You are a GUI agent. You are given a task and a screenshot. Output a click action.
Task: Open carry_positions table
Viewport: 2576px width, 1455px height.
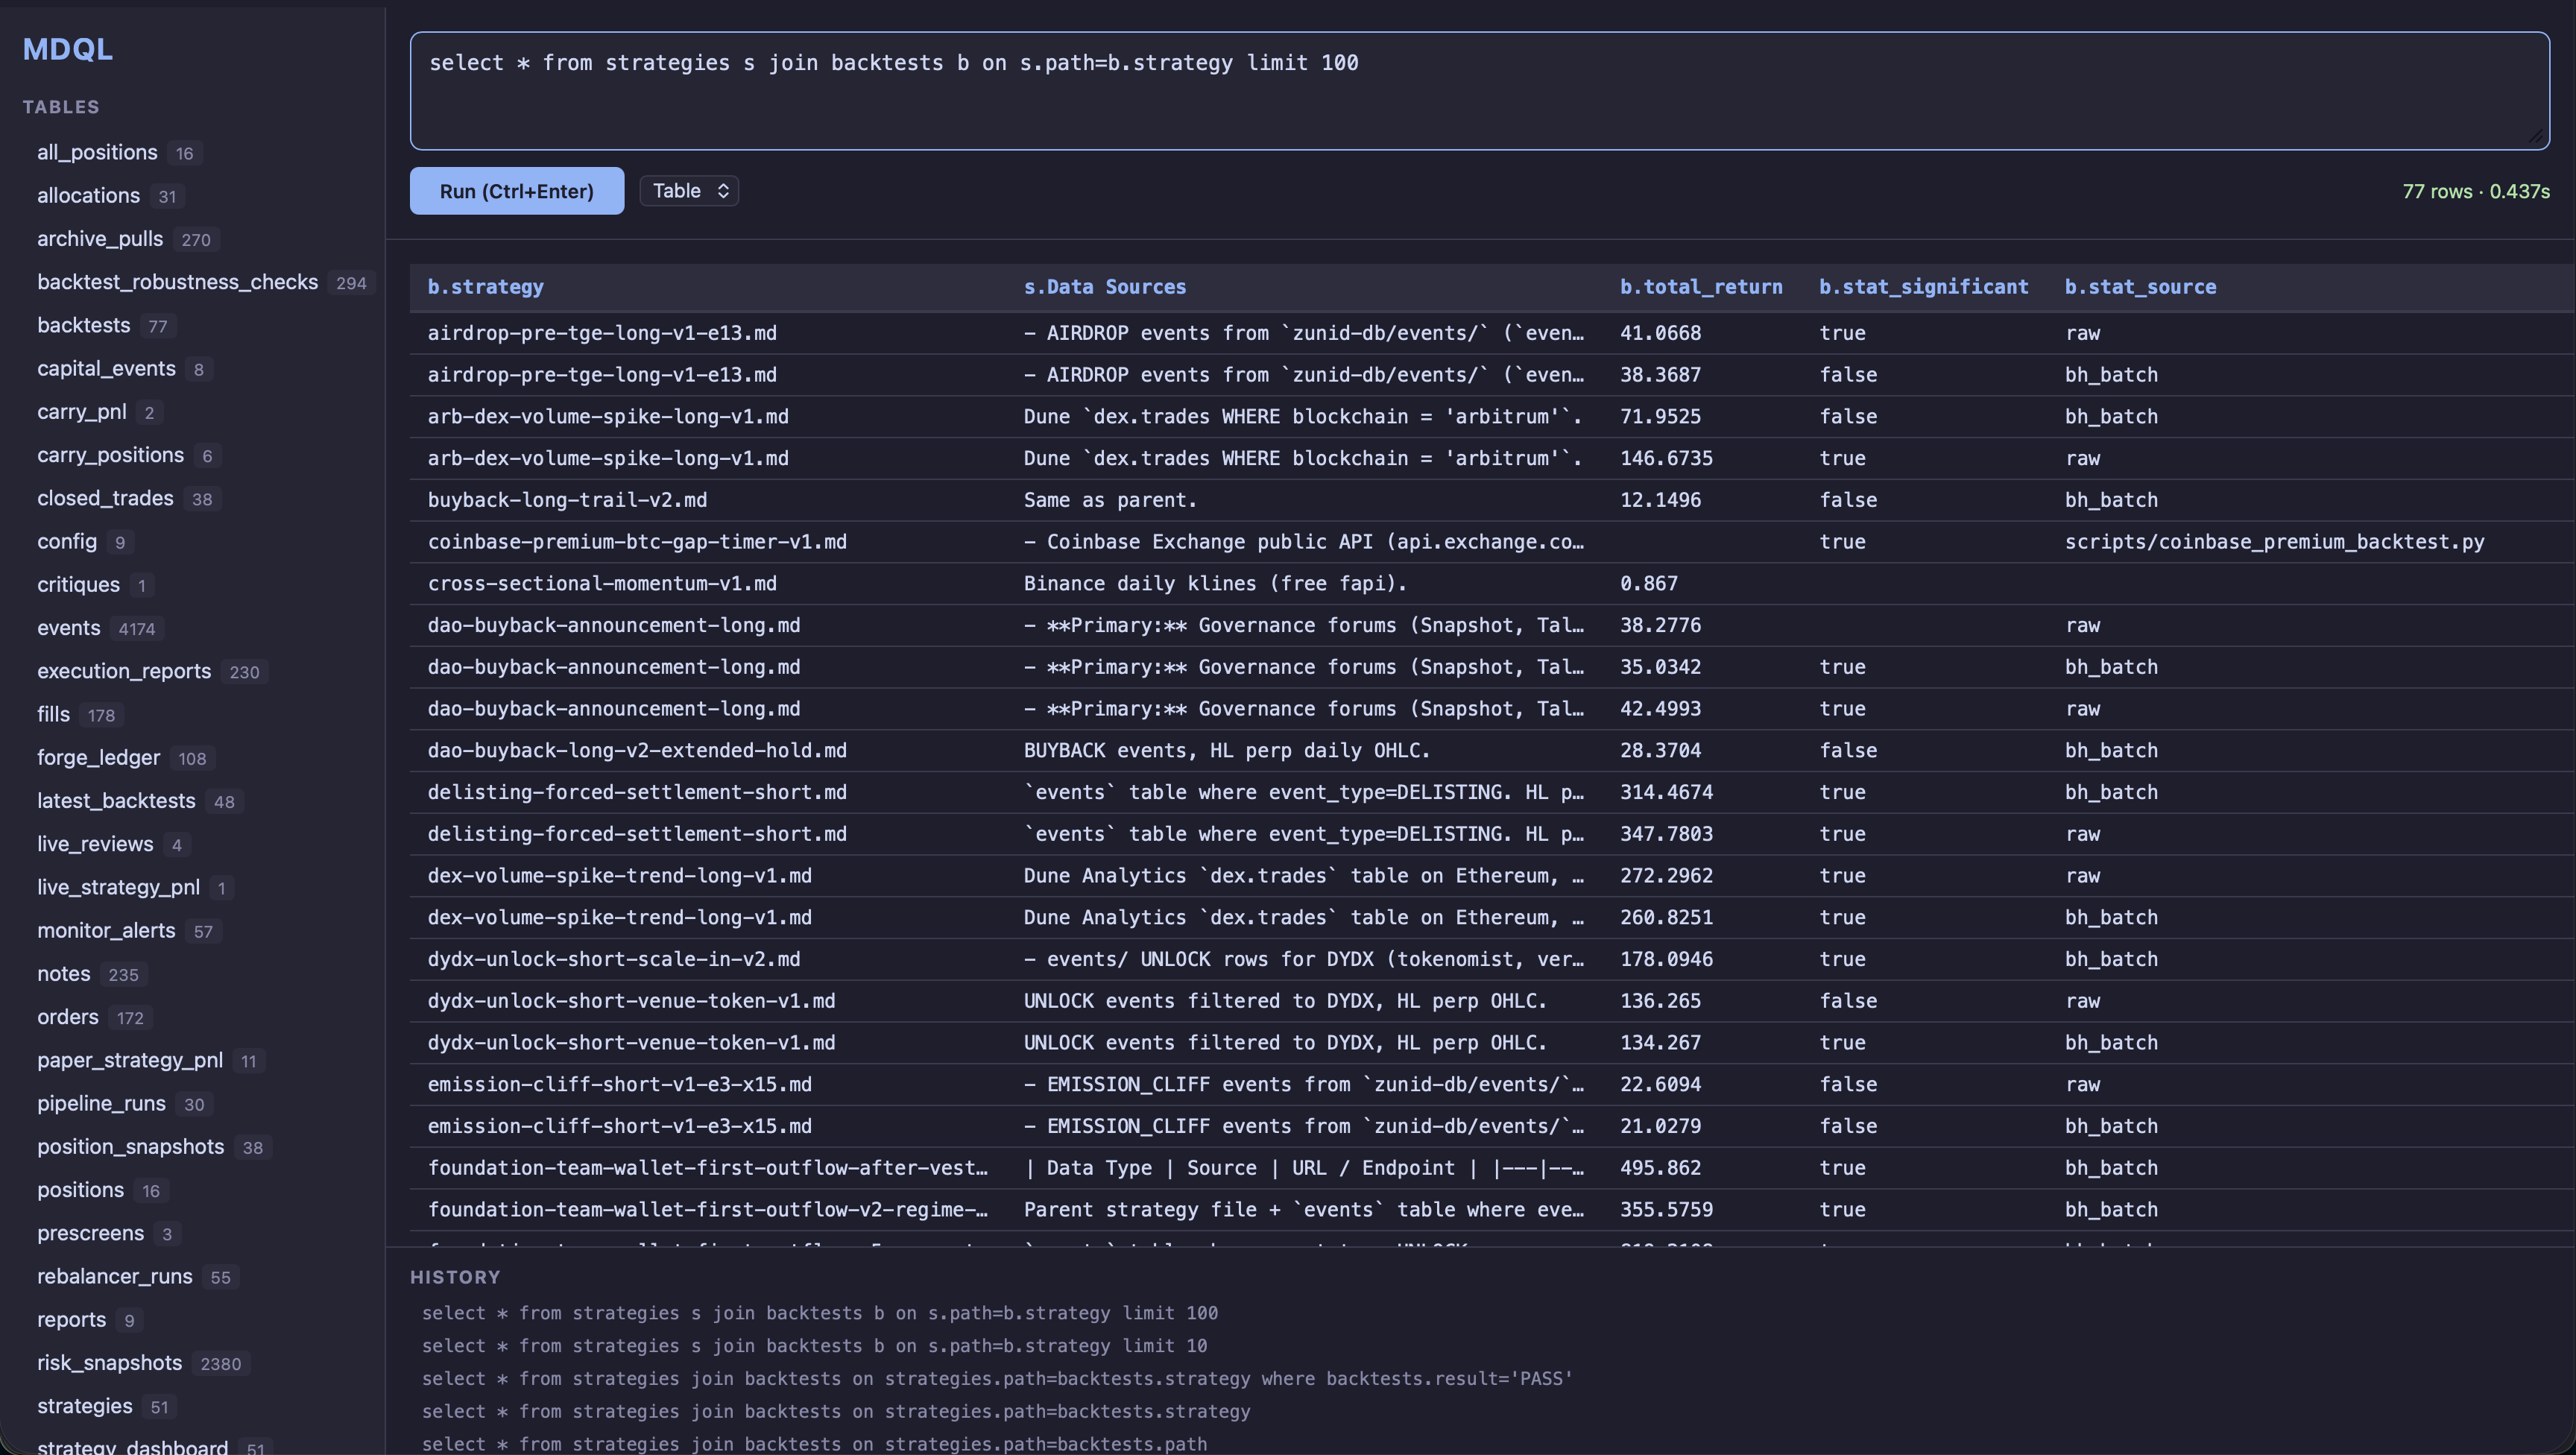110,455
